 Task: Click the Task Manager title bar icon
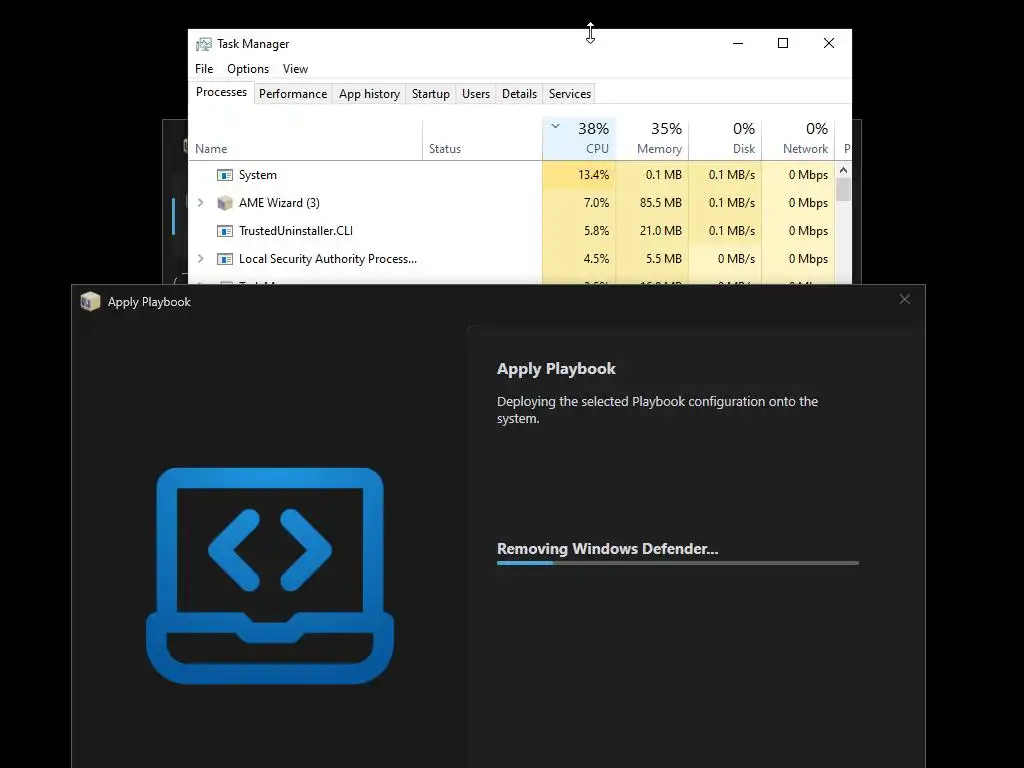(x=204, y=44)
